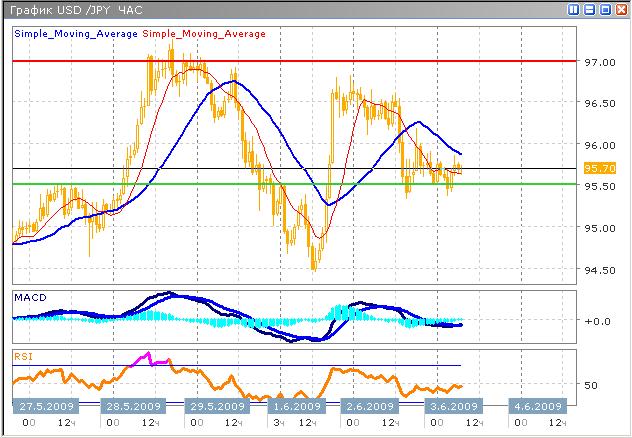This screenshot has width=632, height=438.
Task: Click the 4.6.2009 date marker
Action: [536, 406]
